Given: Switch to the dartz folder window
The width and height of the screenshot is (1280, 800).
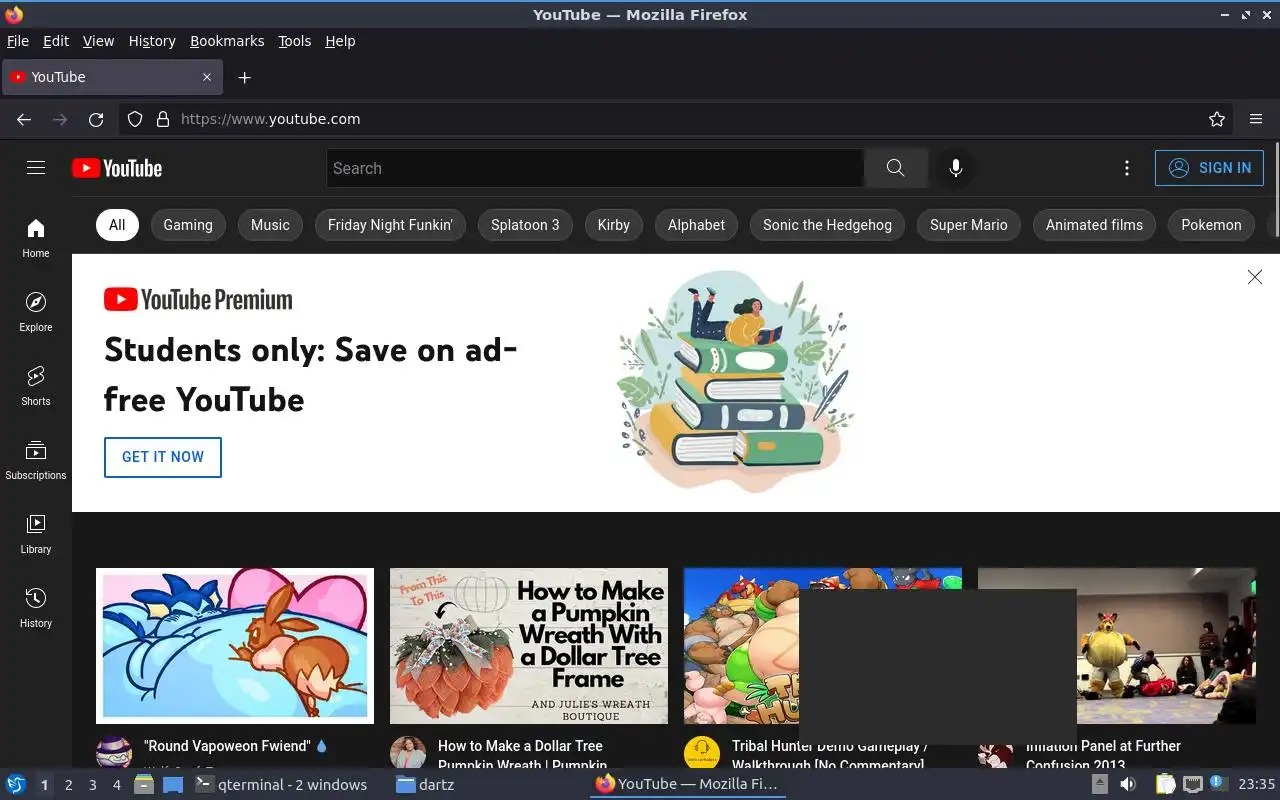Looking at the screenshot, I should [425, 785].
